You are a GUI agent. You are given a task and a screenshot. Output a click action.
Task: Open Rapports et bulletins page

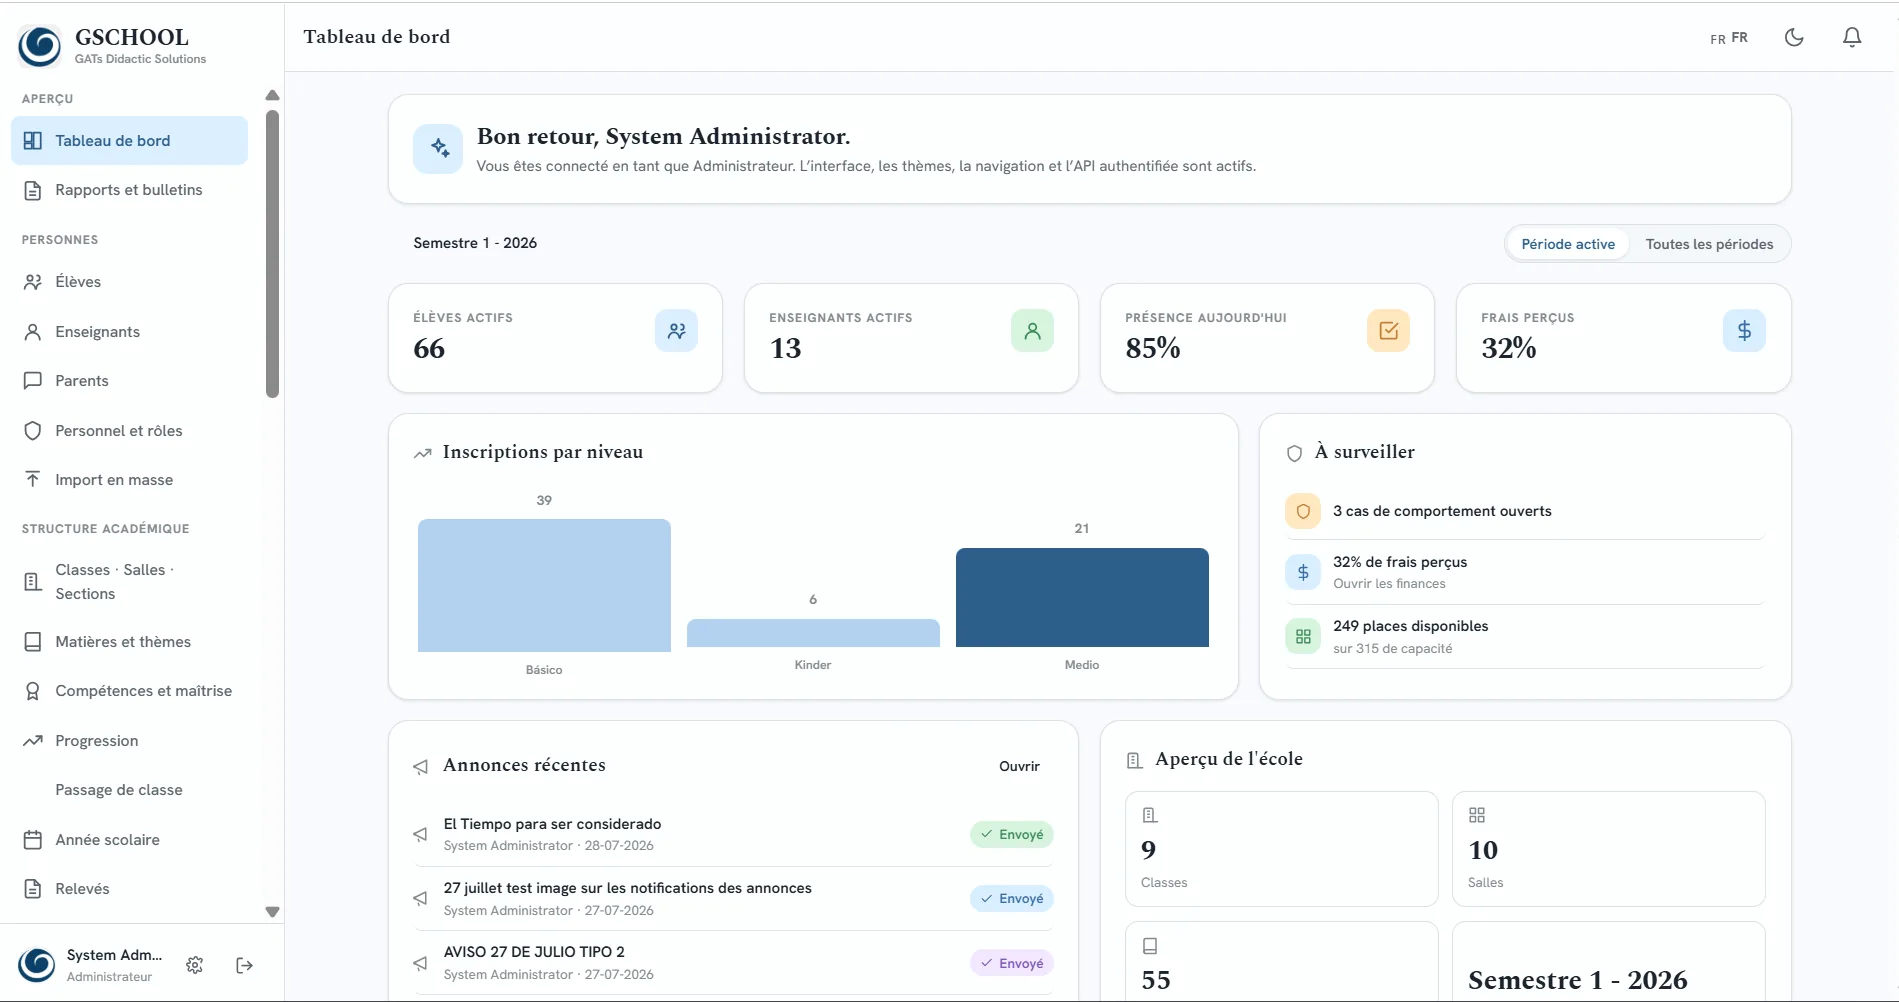(x=129, y=190)
